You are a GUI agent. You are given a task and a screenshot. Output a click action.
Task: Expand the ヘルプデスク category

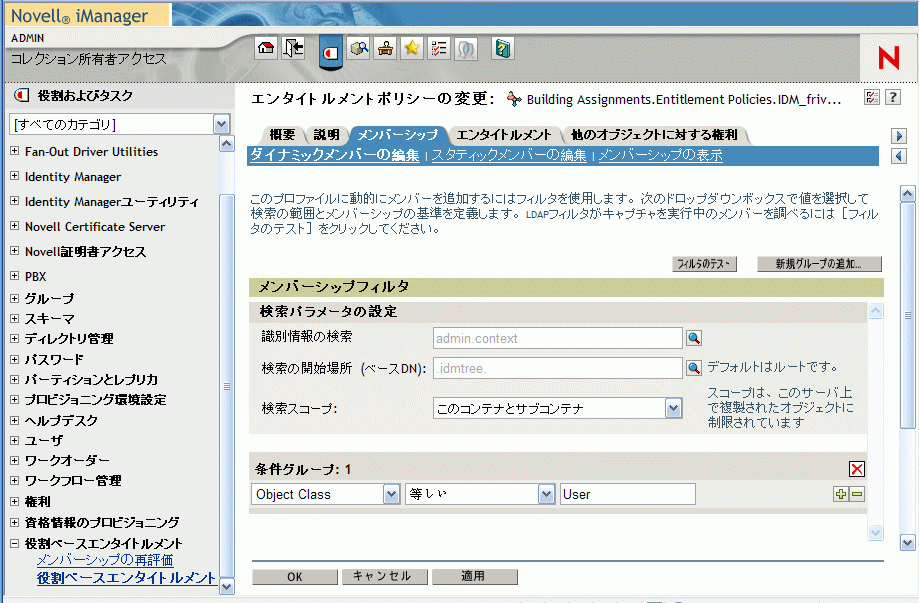[x=15, y=420]
